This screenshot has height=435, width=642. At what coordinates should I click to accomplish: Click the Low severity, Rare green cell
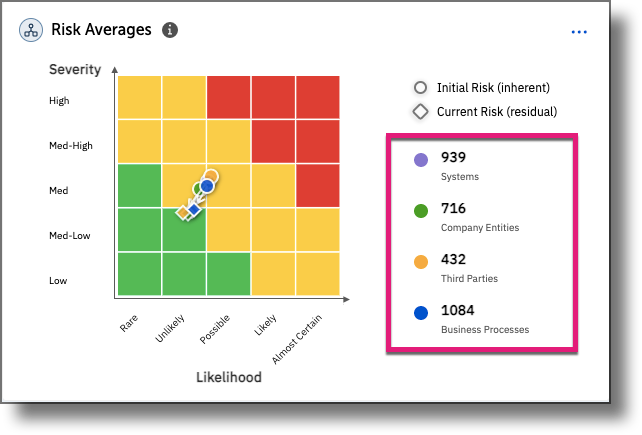coord(139,275)
